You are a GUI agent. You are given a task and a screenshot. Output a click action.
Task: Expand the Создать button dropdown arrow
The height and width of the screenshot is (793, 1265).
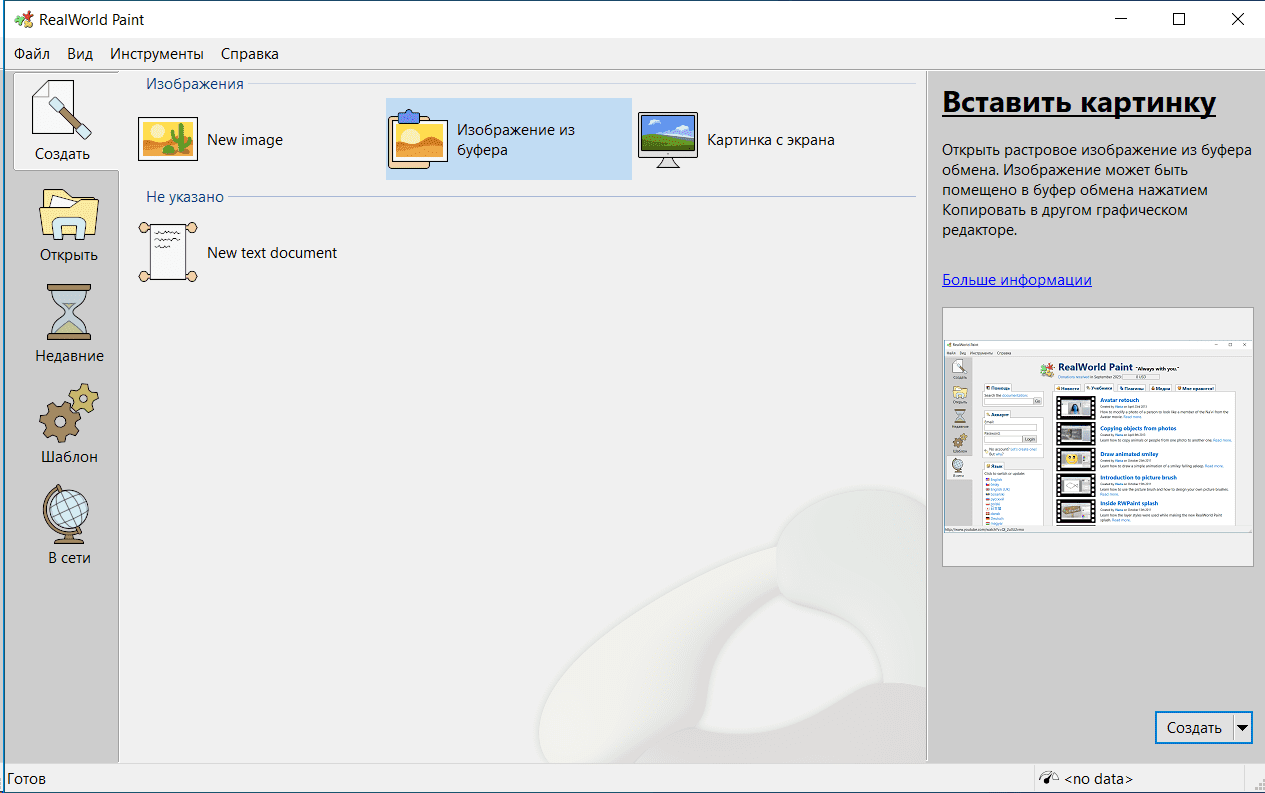pyautogui.click(x=1243, y=728)
